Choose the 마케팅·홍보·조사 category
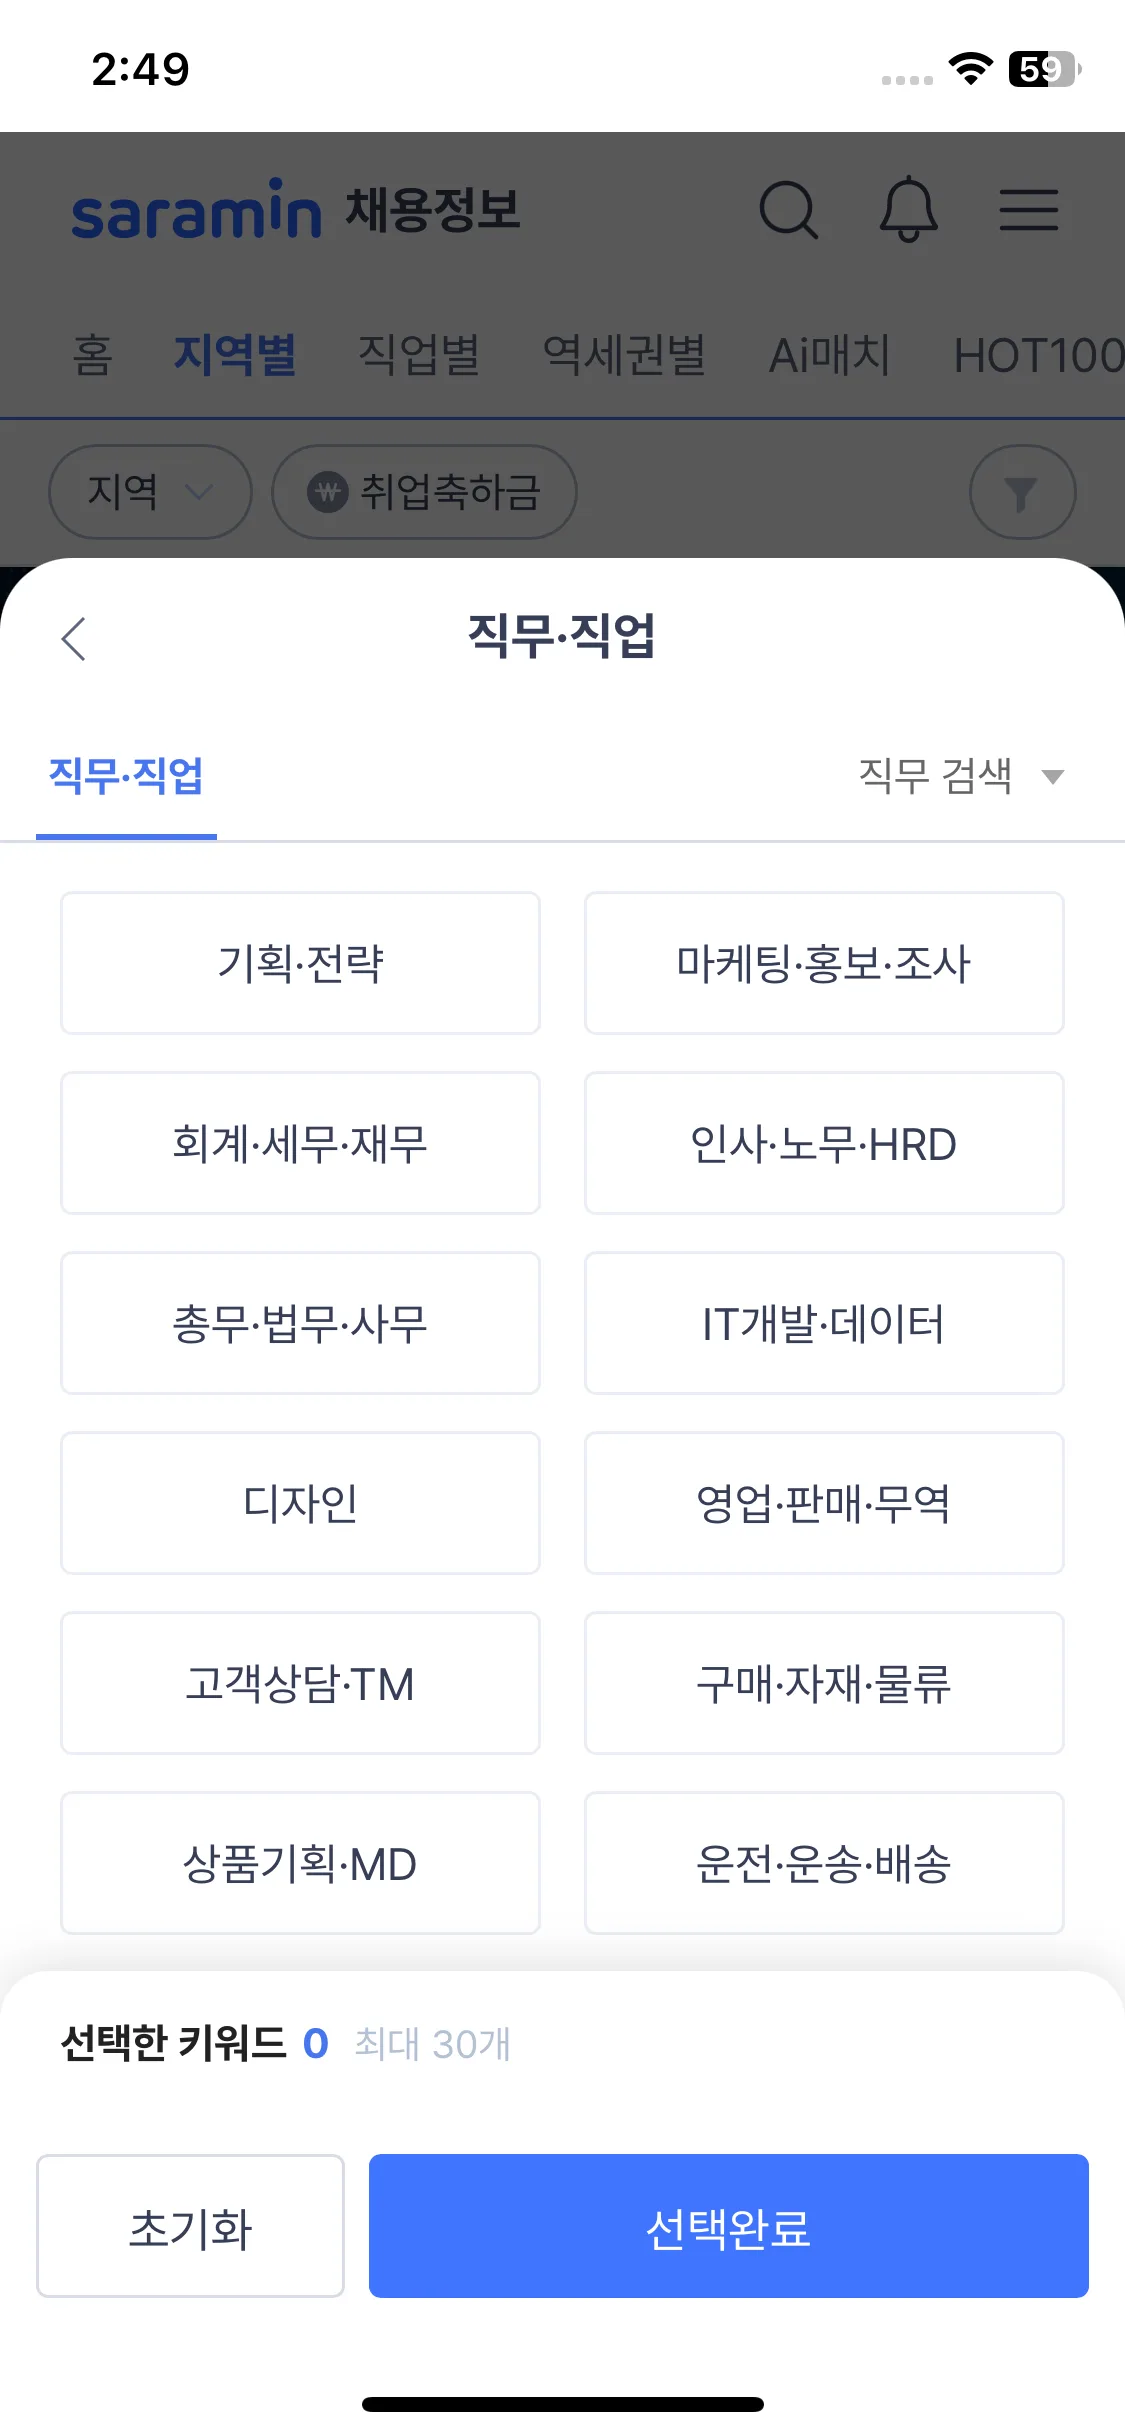1125x2436 pixels. (x=824, y=963)
